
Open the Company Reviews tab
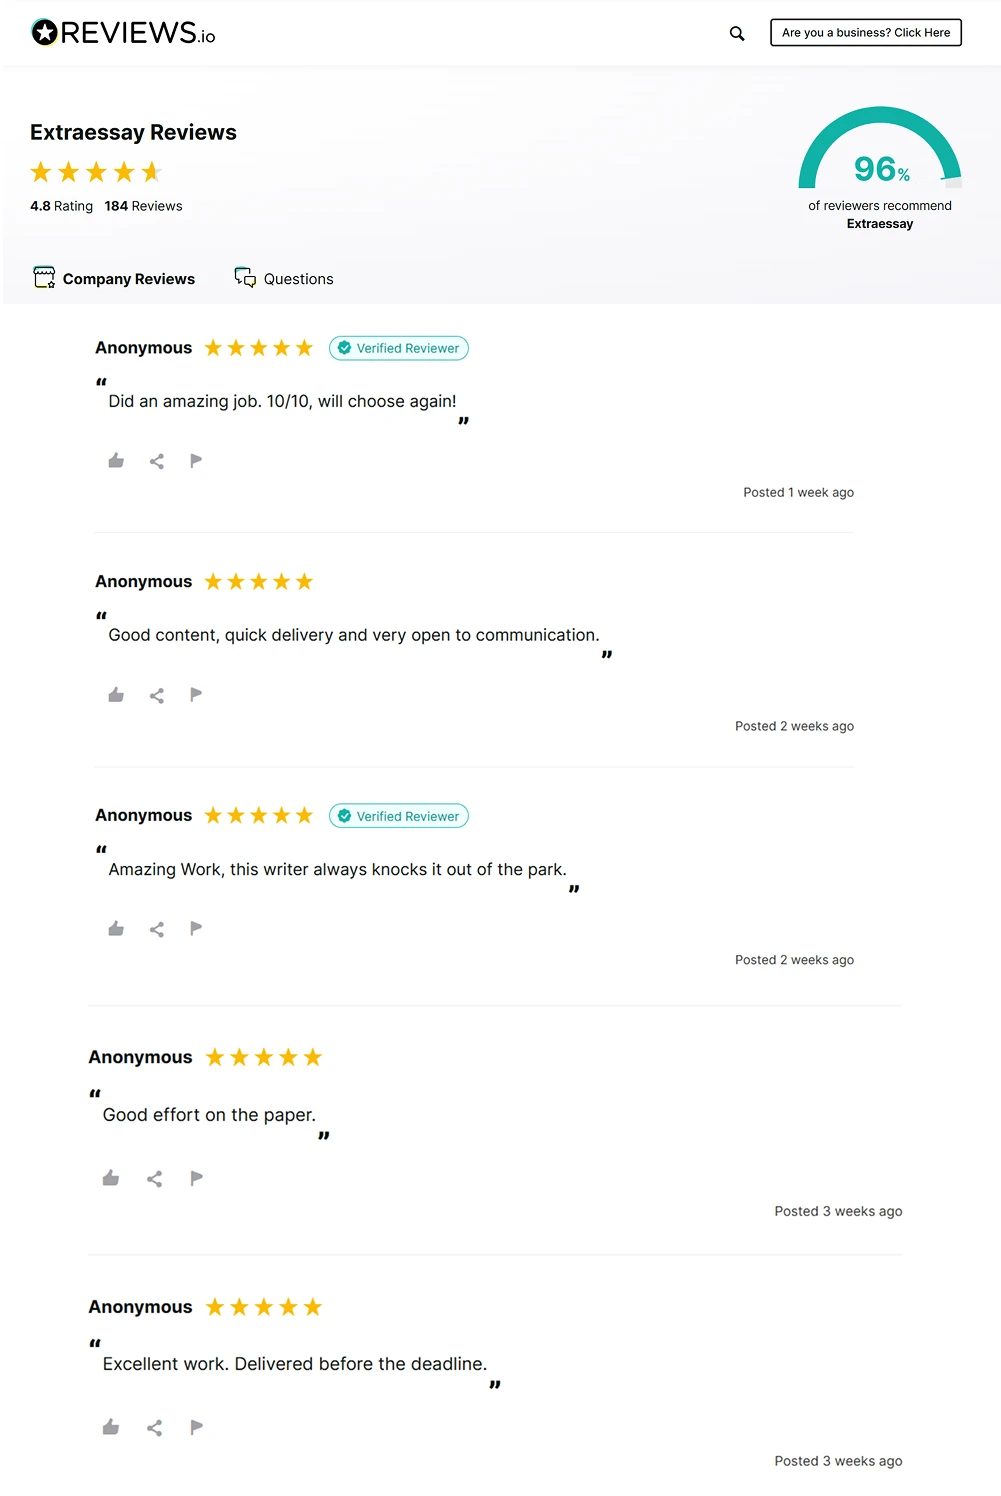(x=114, y=279)
